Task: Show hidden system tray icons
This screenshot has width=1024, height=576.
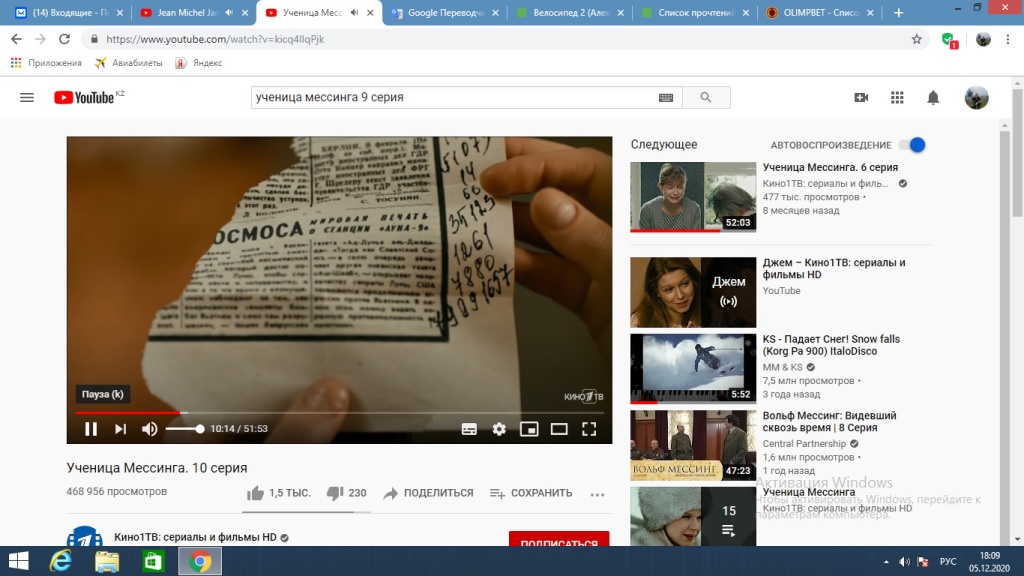Action: (x=886, y=562)
